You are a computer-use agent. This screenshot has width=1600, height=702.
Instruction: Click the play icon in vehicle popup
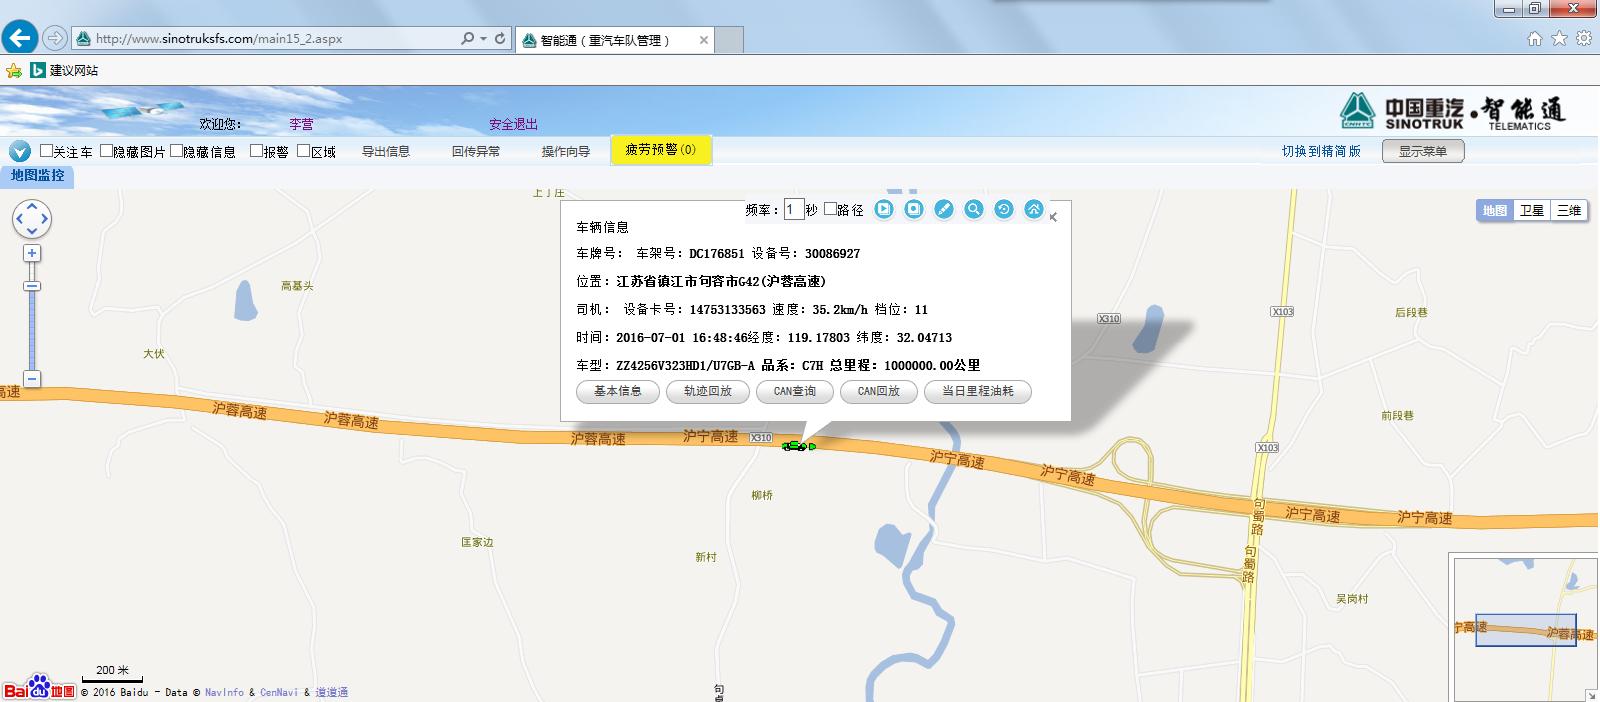pos(884,209)
